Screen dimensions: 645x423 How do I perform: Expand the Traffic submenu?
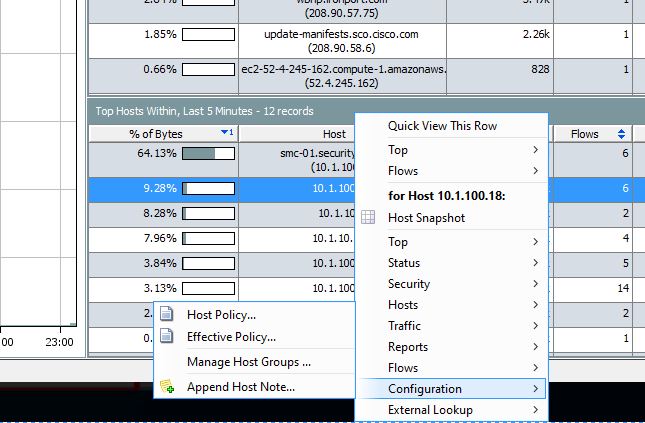pos(452,325)
